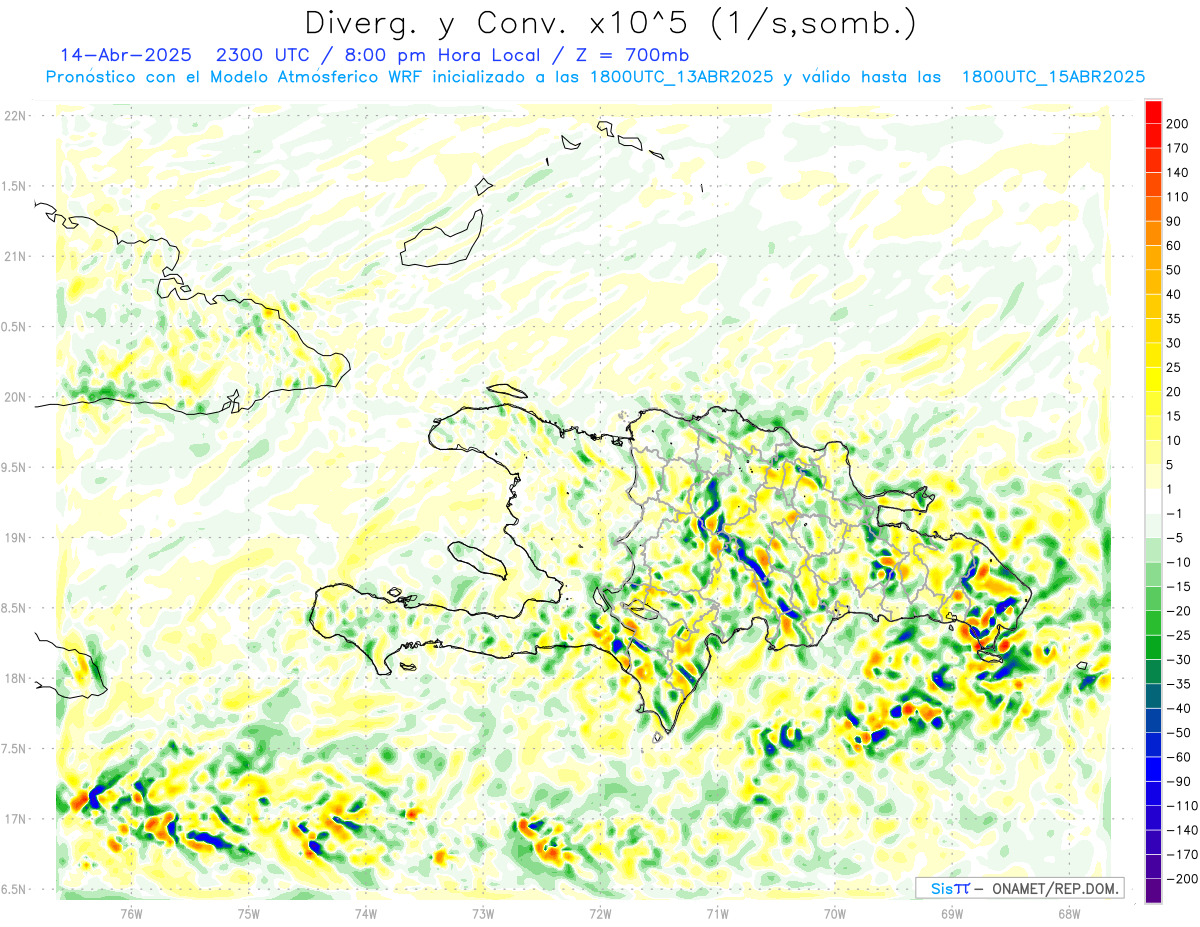Click the red swatch above 200 on colorbar
1200x927 pixels.
[1153, 112]
